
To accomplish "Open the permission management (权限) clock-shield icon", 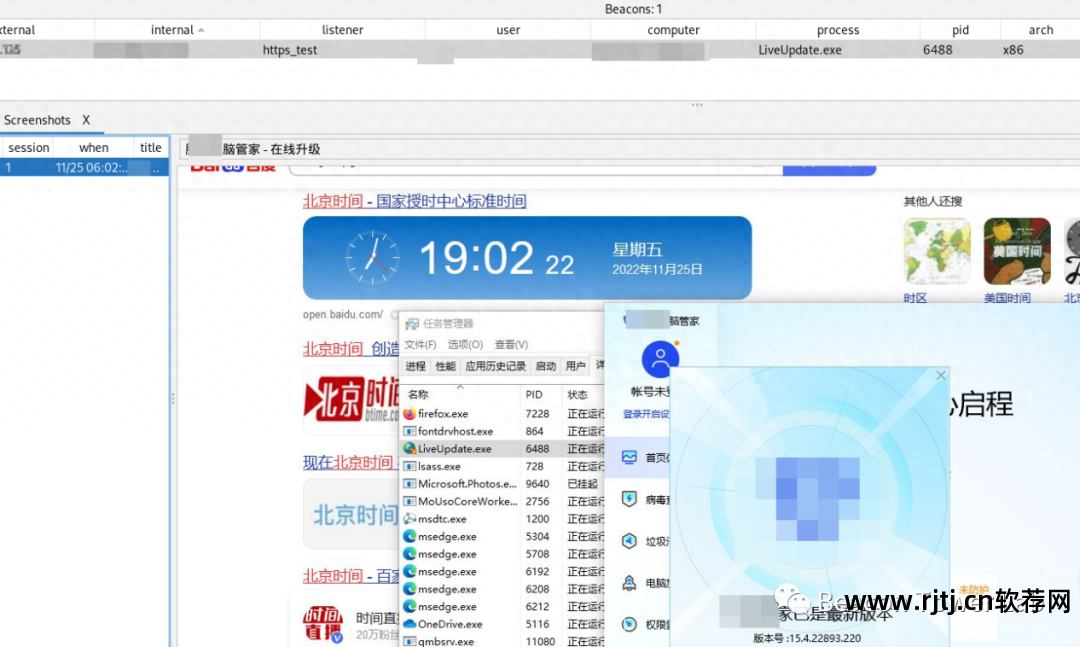I will point(628,622).
